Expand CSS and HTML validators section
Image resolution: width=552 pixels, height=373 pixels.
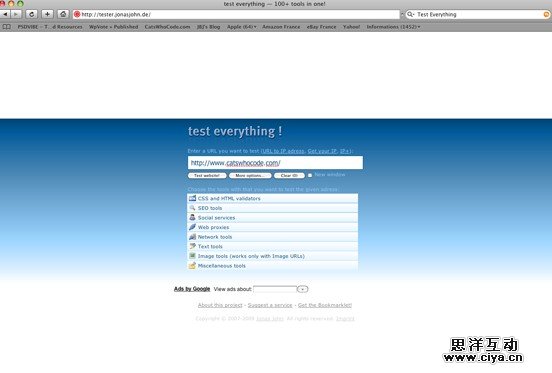272,198
